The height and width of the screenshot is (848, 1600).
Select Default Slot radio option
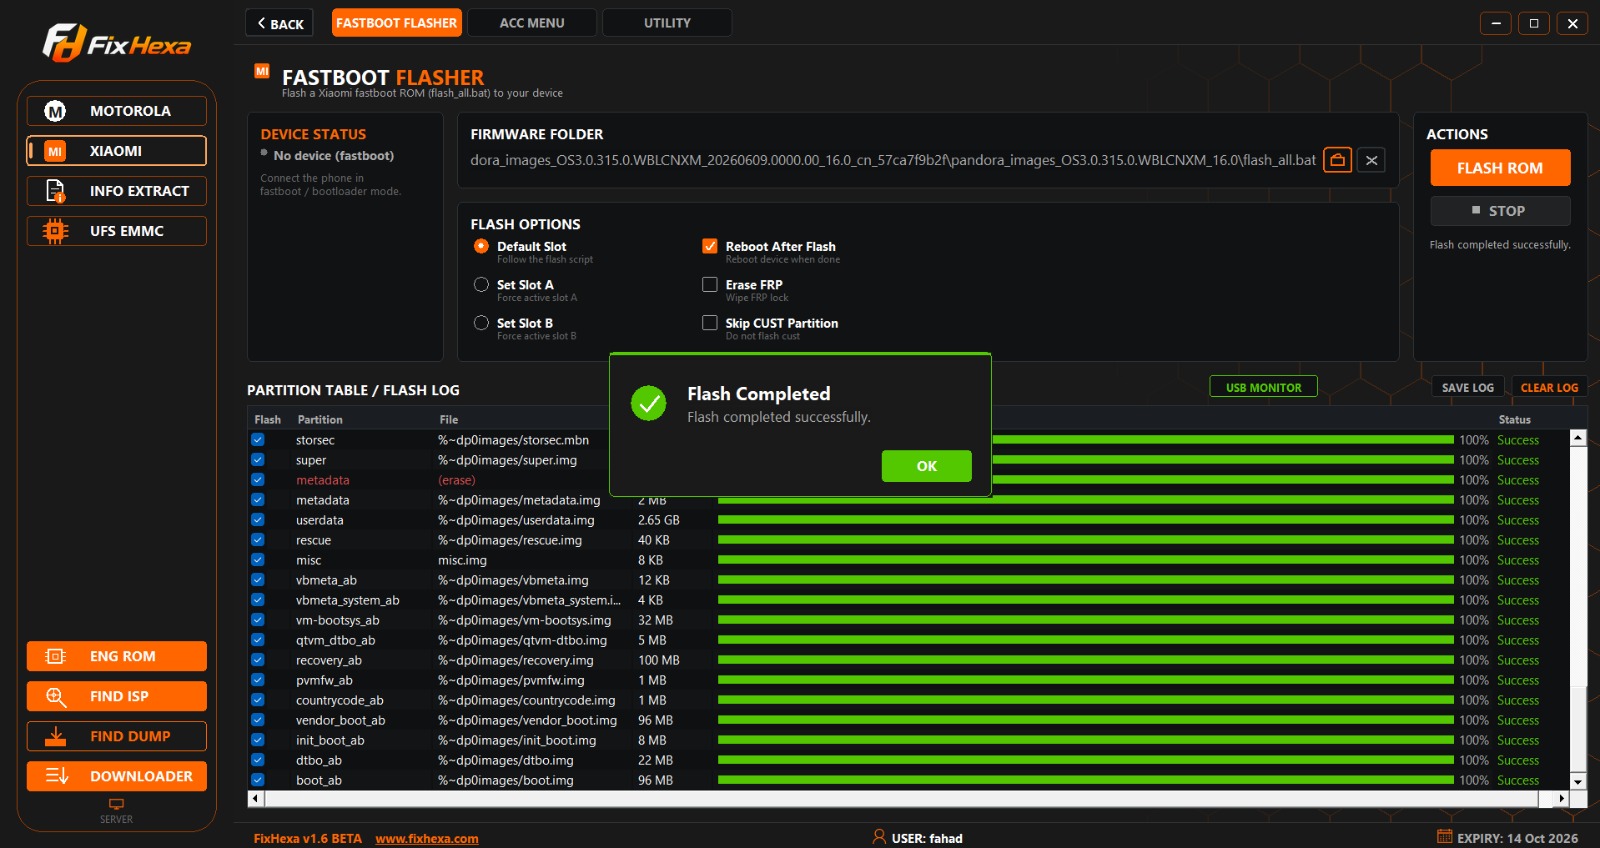481,246
